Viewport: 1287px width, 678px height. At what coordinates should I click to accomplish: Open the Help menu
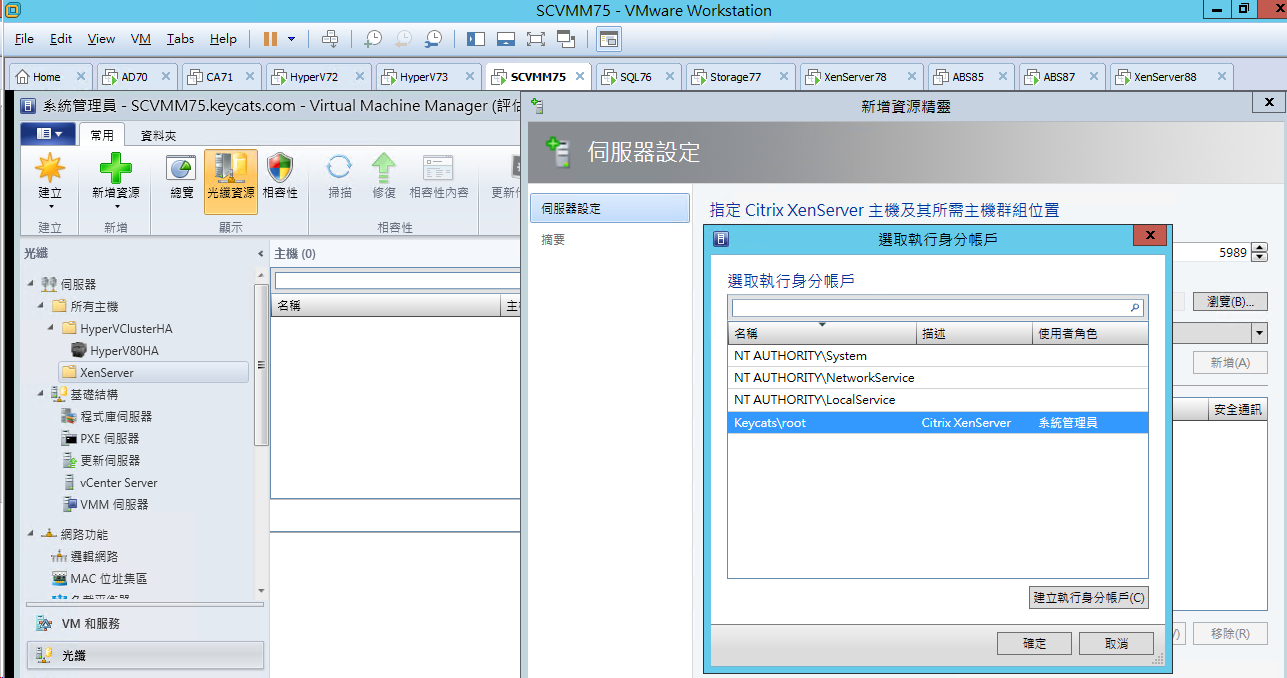click(223, 39)
